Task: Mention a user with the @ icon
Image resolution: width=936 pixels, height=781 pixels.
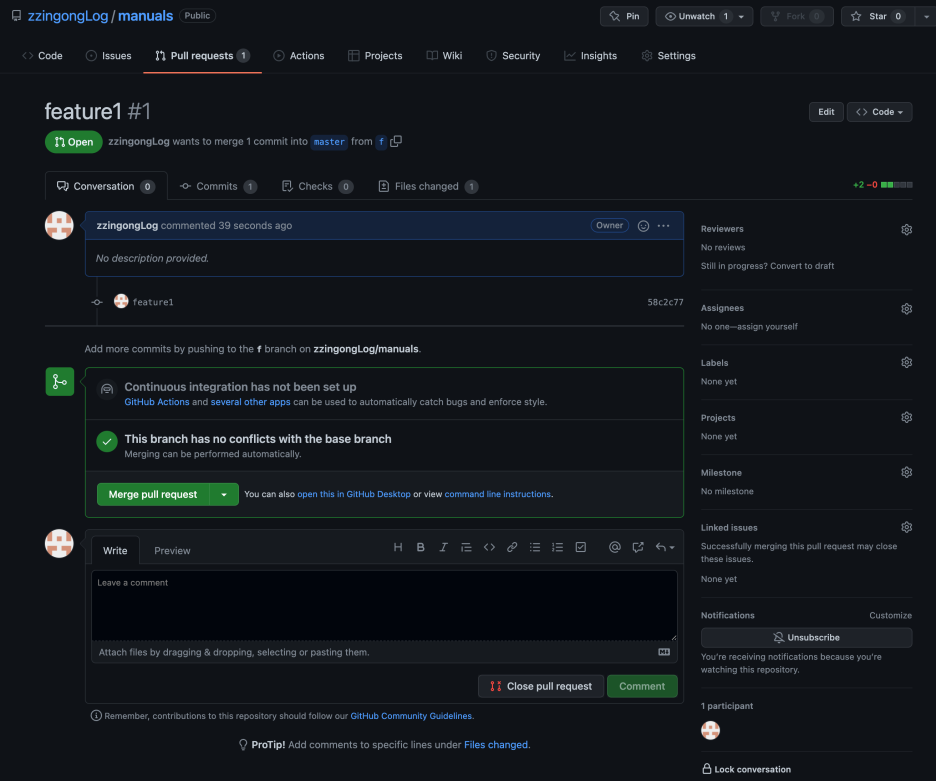Action: pos(615,547)
